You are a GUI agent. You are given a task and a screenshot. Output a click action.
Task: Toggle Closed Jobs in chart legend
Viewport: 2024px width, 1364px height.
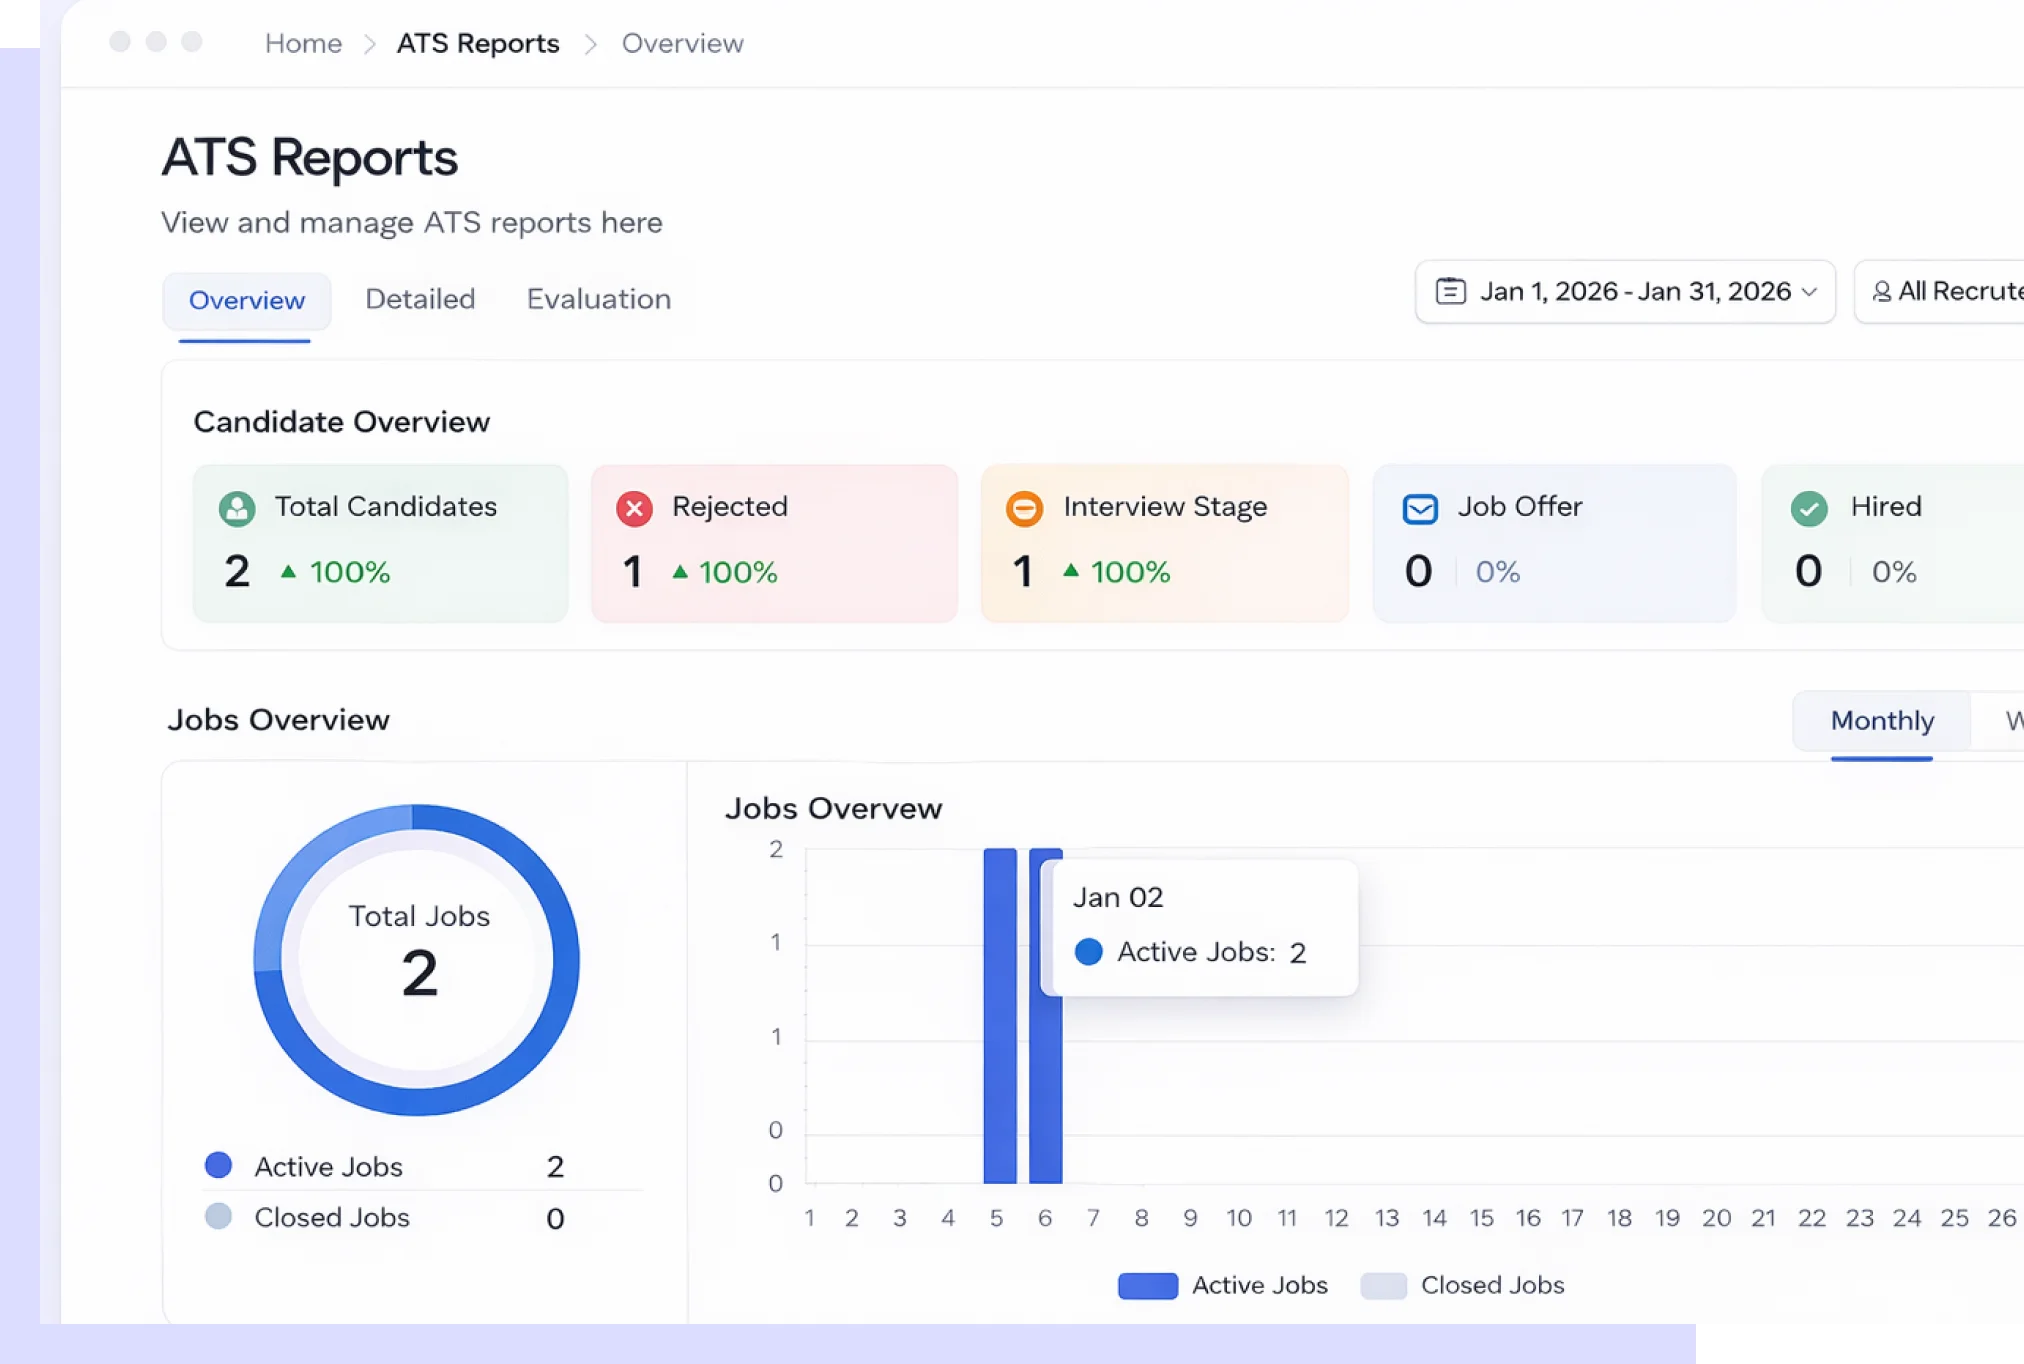point(1463,1285)
